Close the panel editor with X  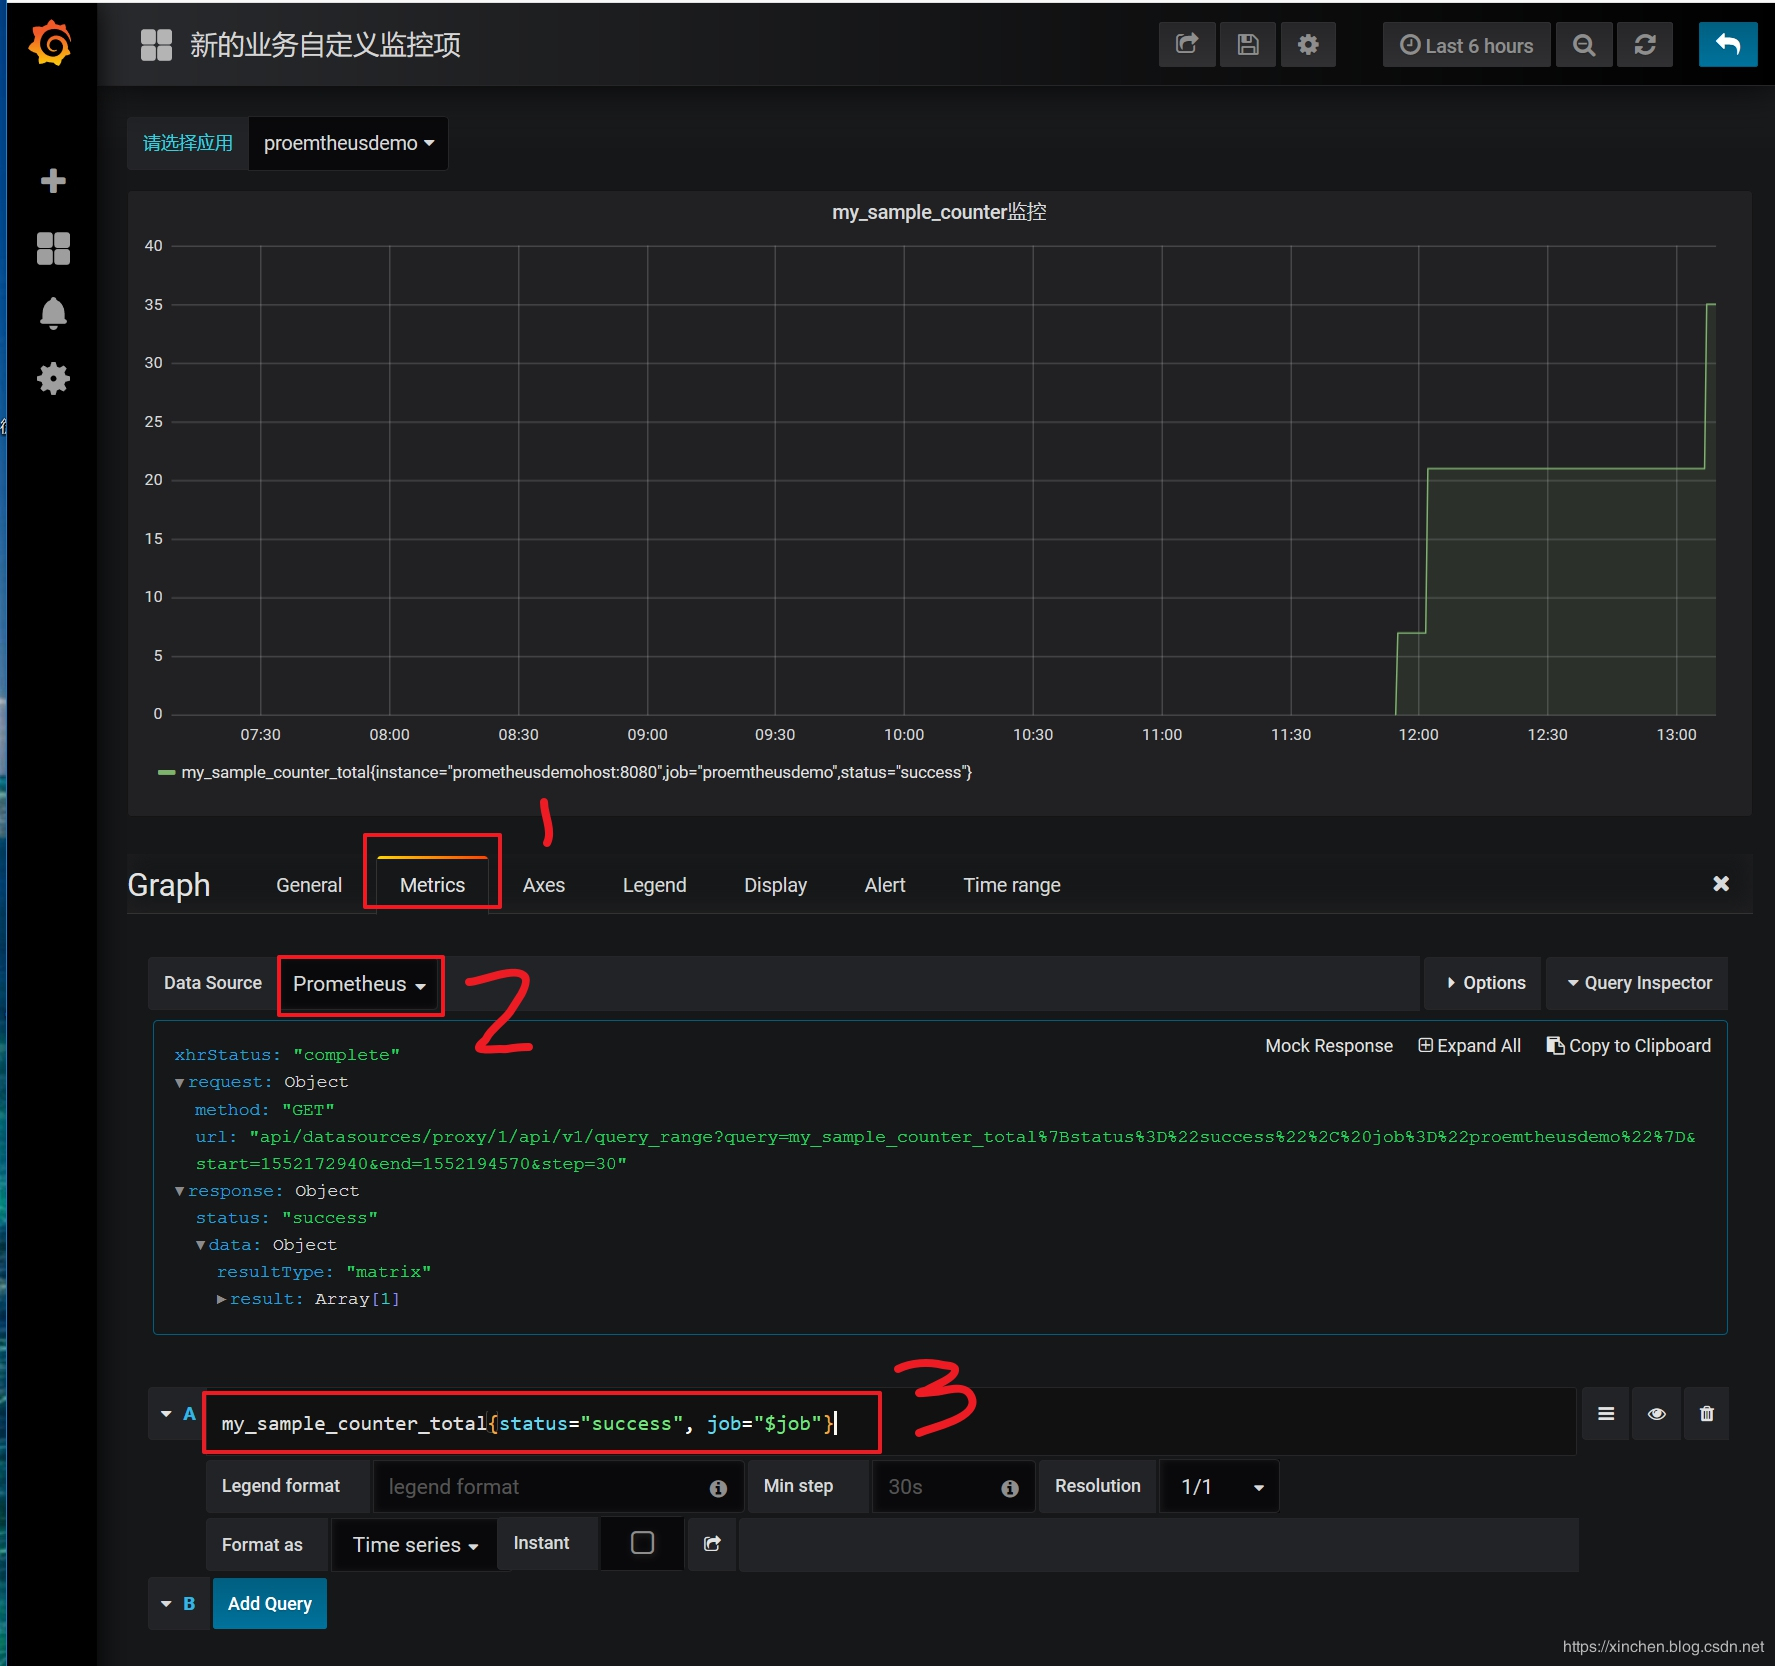(1721, 884)
